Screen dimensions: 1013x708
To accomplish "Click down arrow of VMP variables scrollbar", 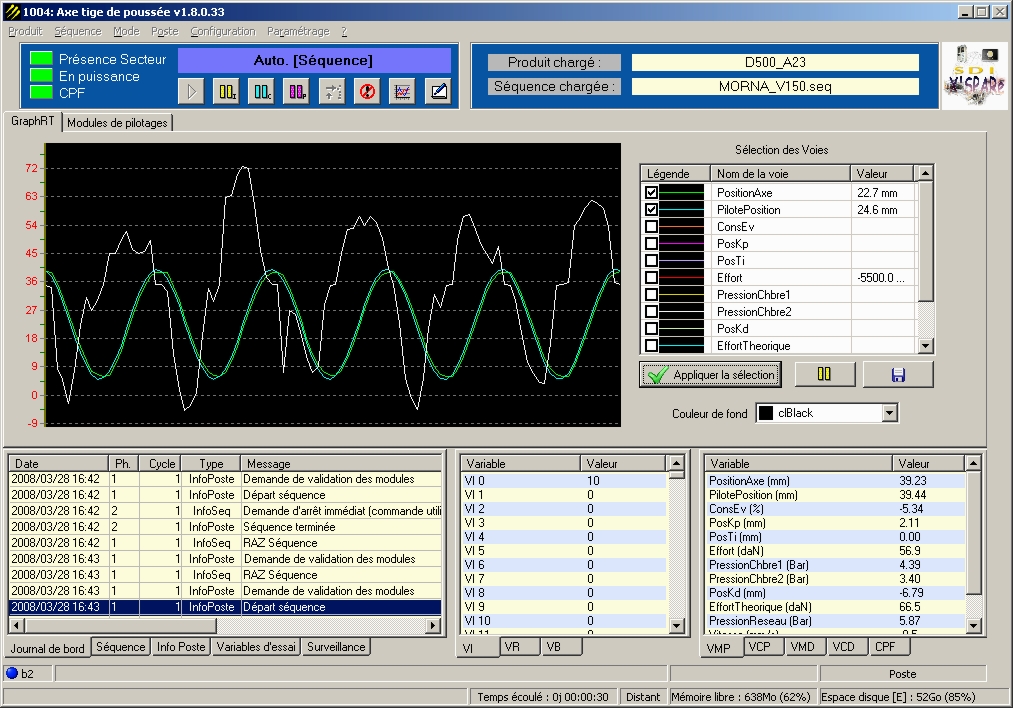I will pyautogui.click(x=974, y=625).
